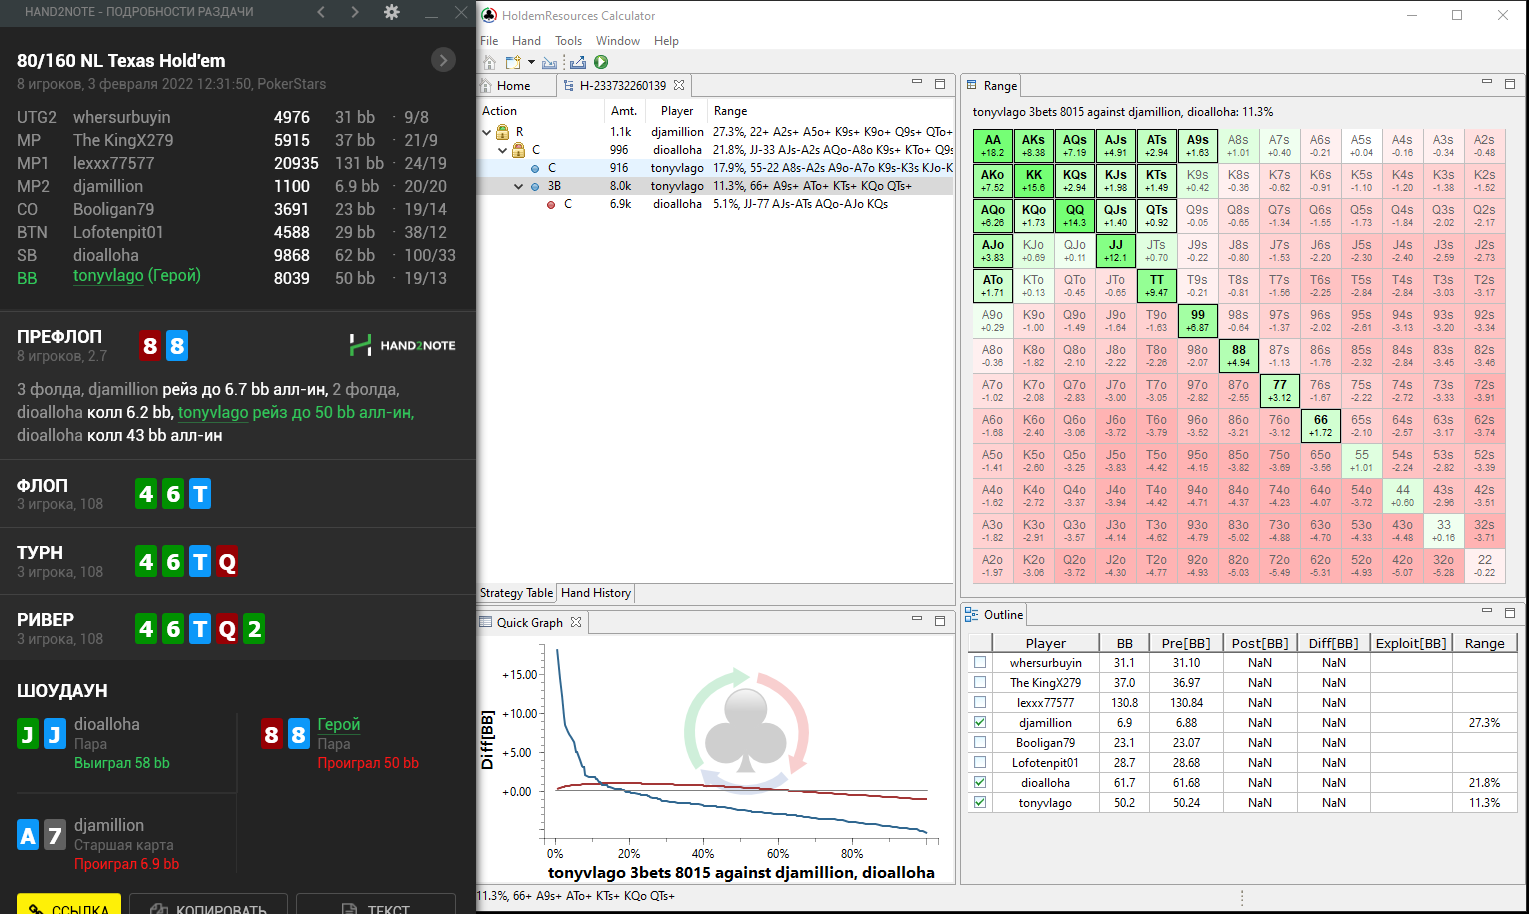Uncheck djamillion checkbox in Outline

click(980, 722)
